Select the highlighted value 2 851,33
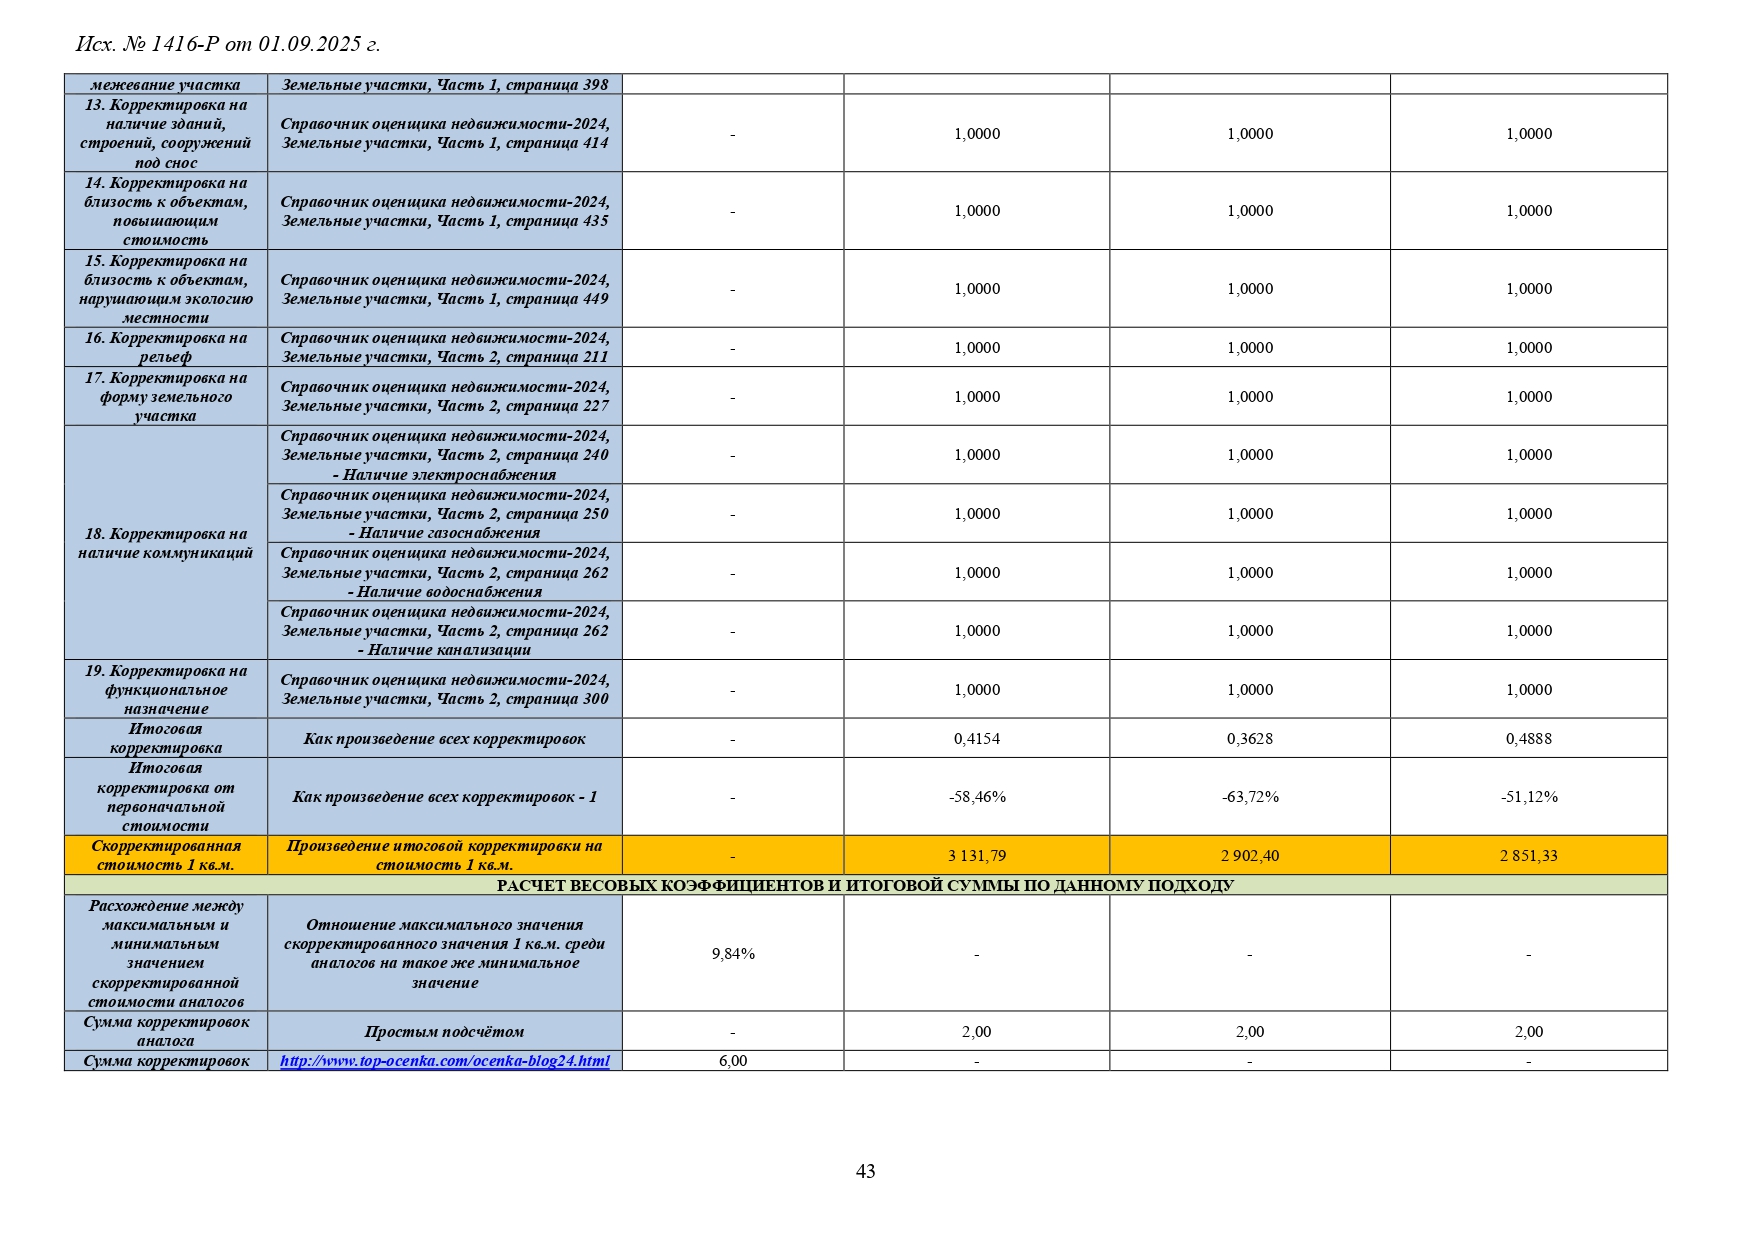The height and width of the screenshot is (1241, 1755). pyautogui.click(x=1528, y=856)
